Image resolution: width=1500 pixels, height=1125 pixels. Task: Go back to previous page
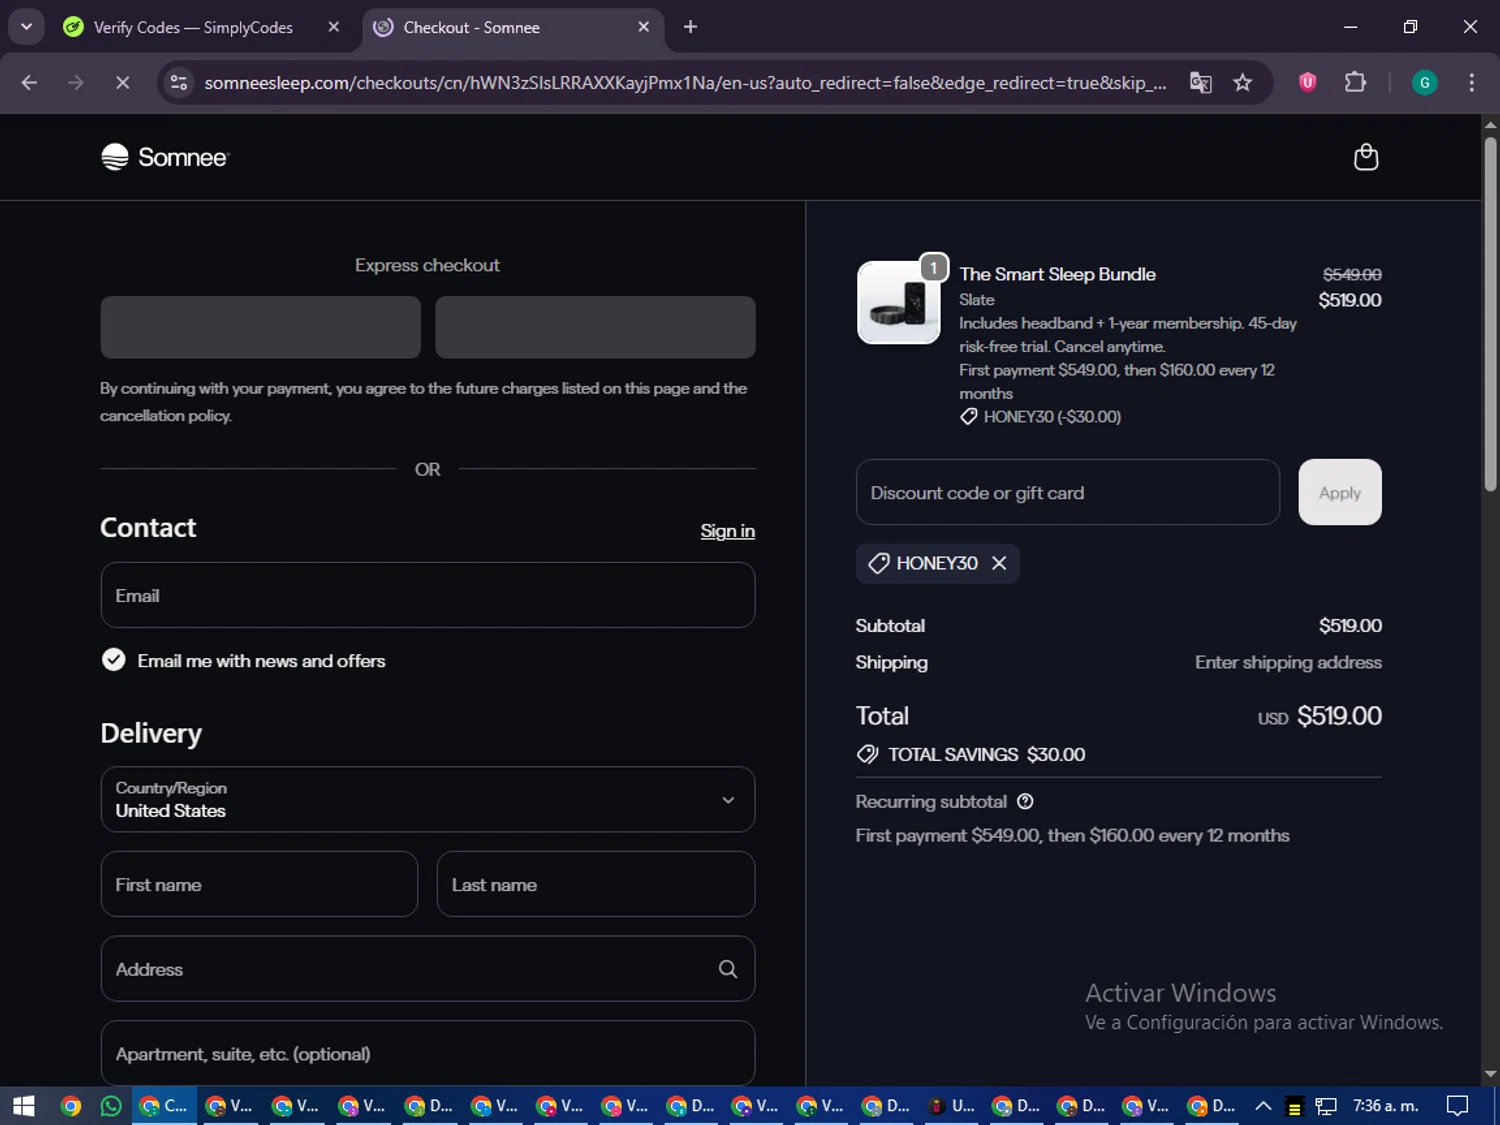(x=29, y=82)
